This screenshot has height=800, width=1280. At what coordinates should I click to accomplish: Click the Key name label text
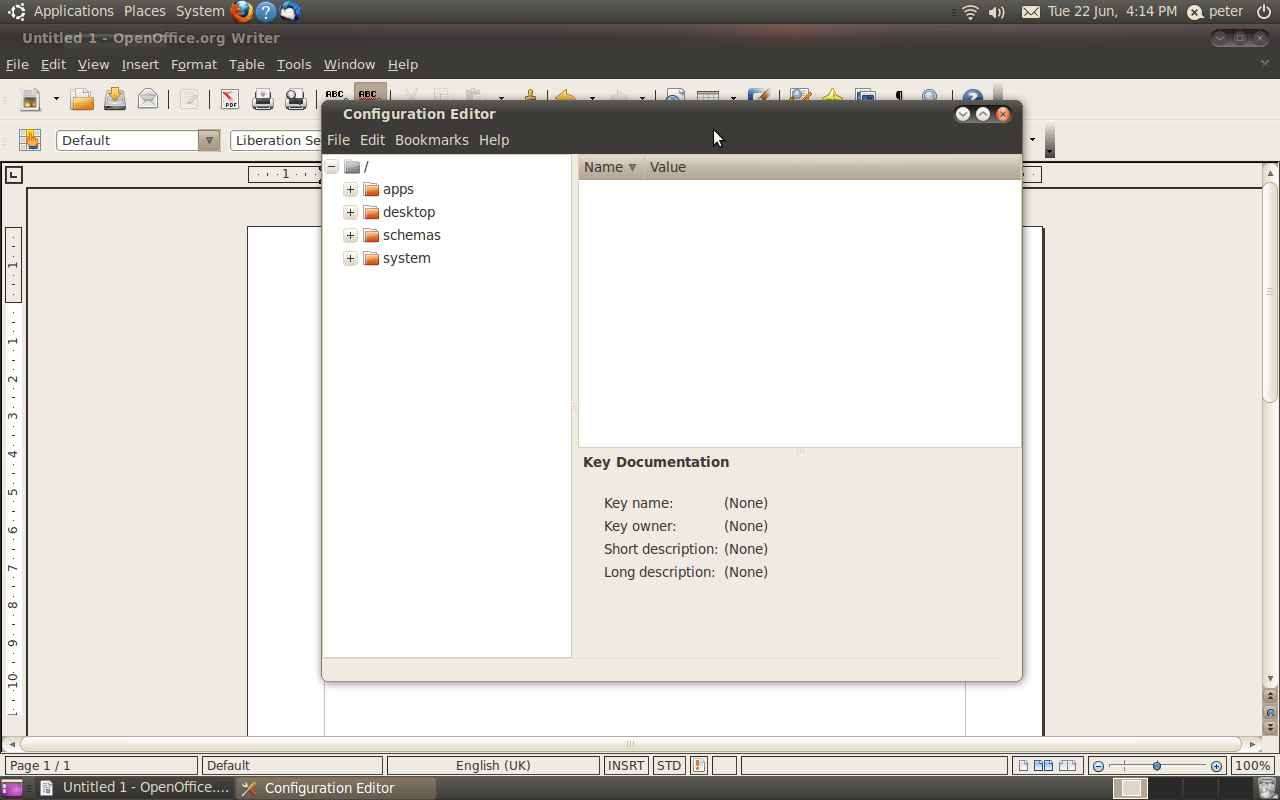point(638,503)
